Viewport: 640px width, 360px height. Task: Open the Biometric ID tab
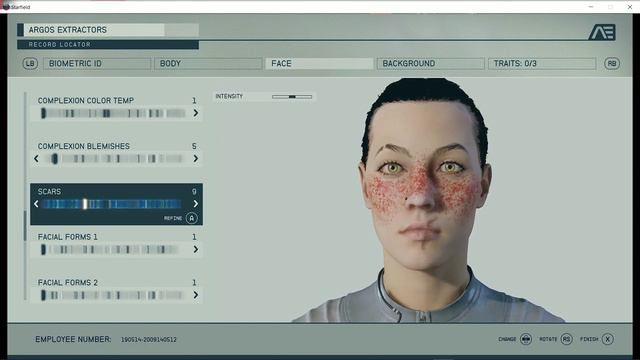click(97, 63)
